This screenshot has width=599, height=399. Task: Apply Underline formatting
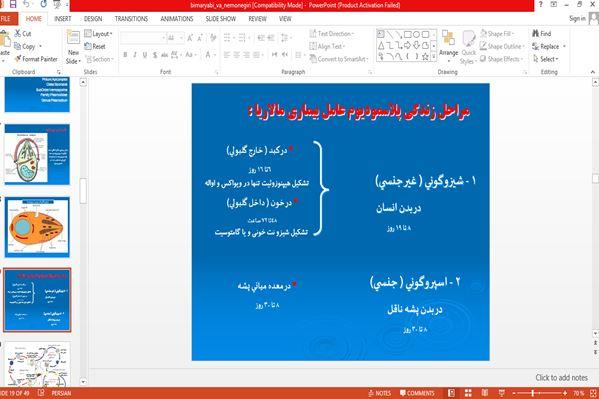[145, 55]
